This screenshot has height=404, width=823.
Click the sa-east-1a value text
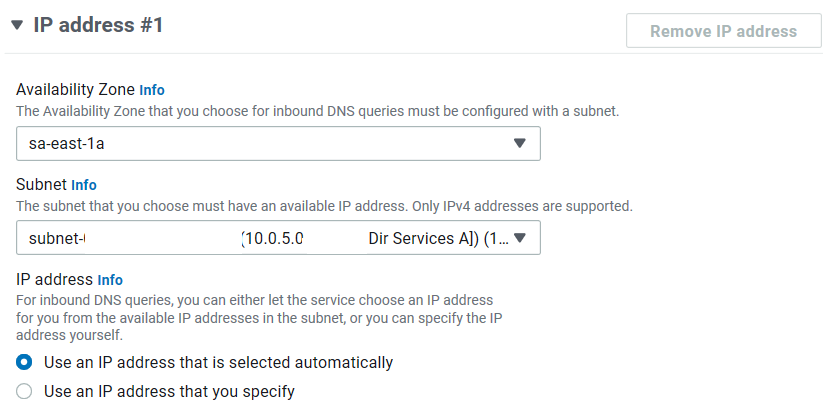(66, 143)
